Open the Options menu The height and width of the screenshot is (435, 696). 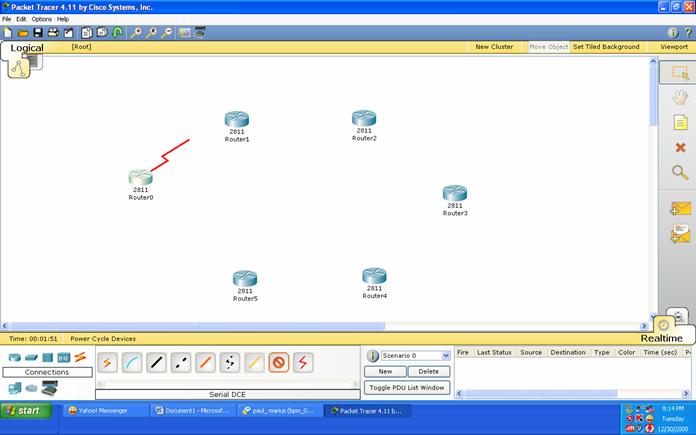41,19
